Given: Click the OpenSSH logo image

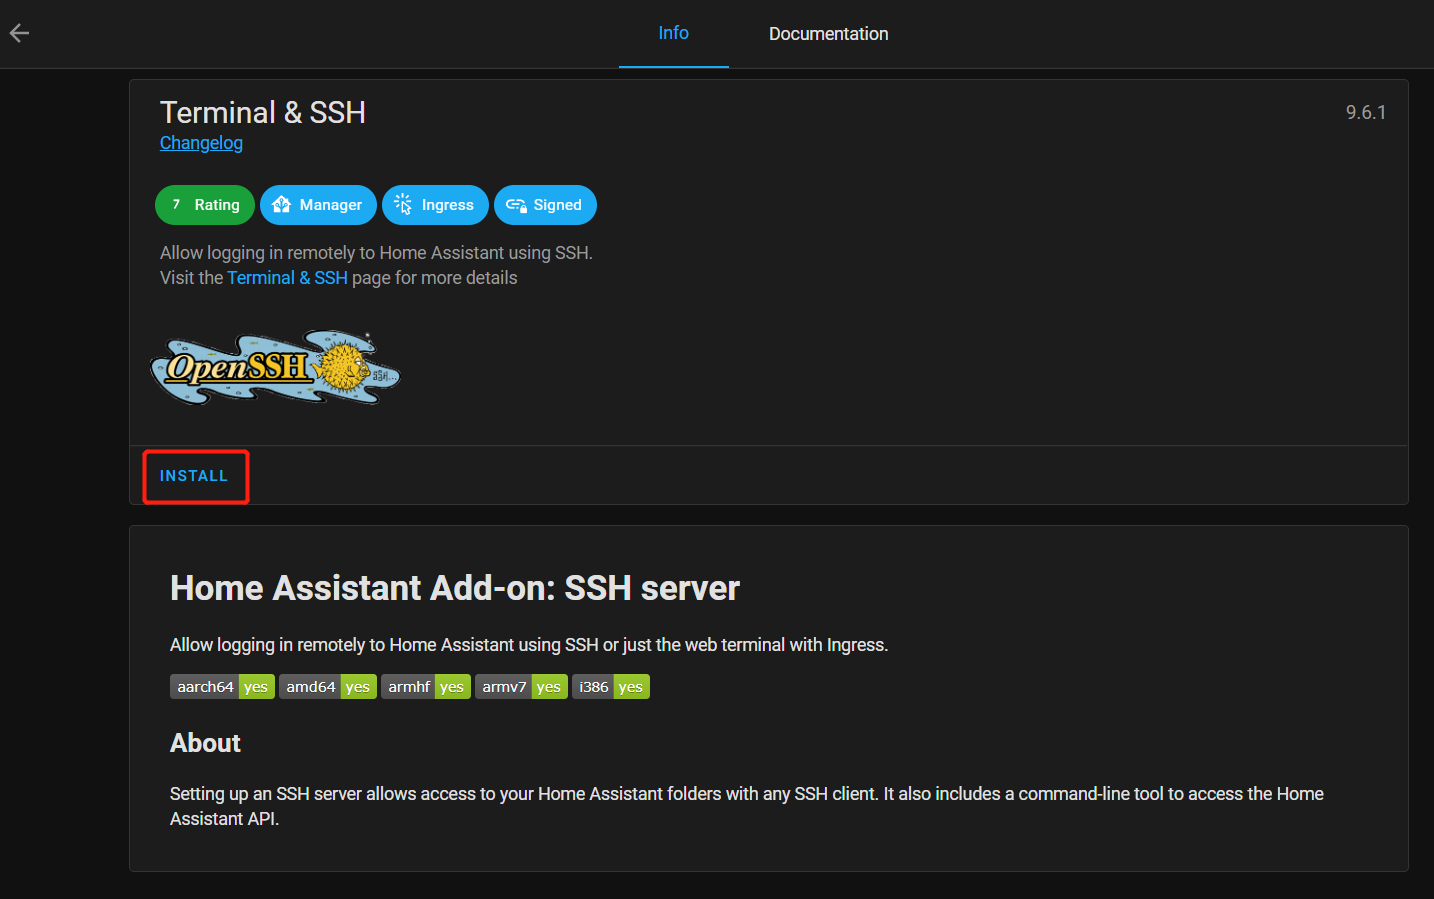Looking at the screenshot, I should [x=275, y=367].
